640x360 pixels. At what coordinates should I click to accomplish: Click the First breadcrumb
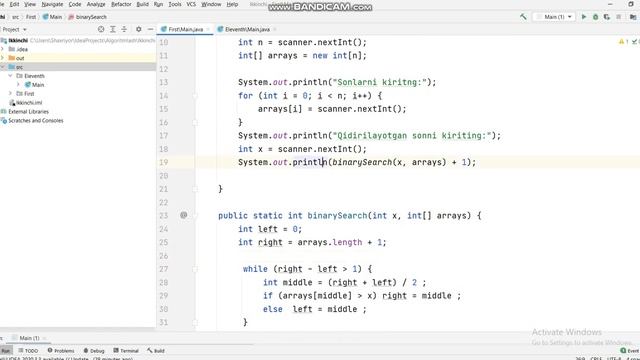31,17
